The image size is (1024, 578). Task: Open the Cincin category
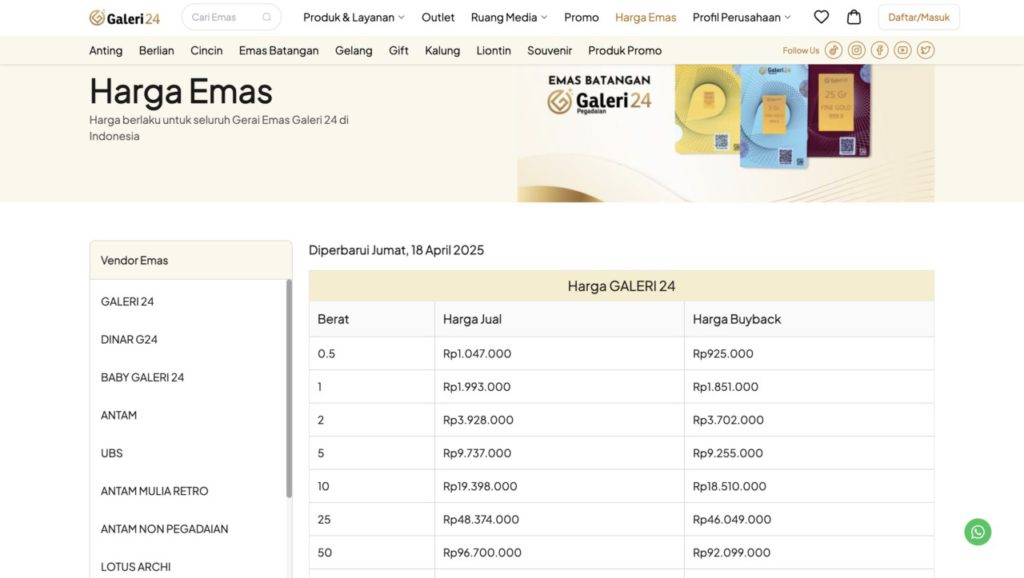pyautogui.click(x=206, y=50)
